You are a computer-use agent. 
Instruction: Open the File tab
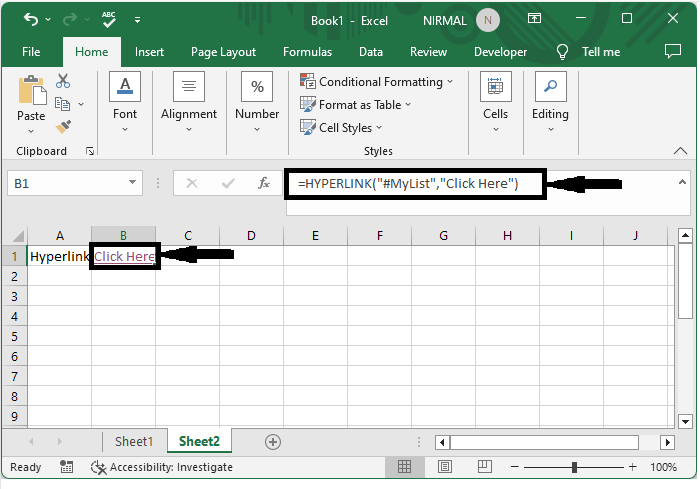[x=31, y=52]
